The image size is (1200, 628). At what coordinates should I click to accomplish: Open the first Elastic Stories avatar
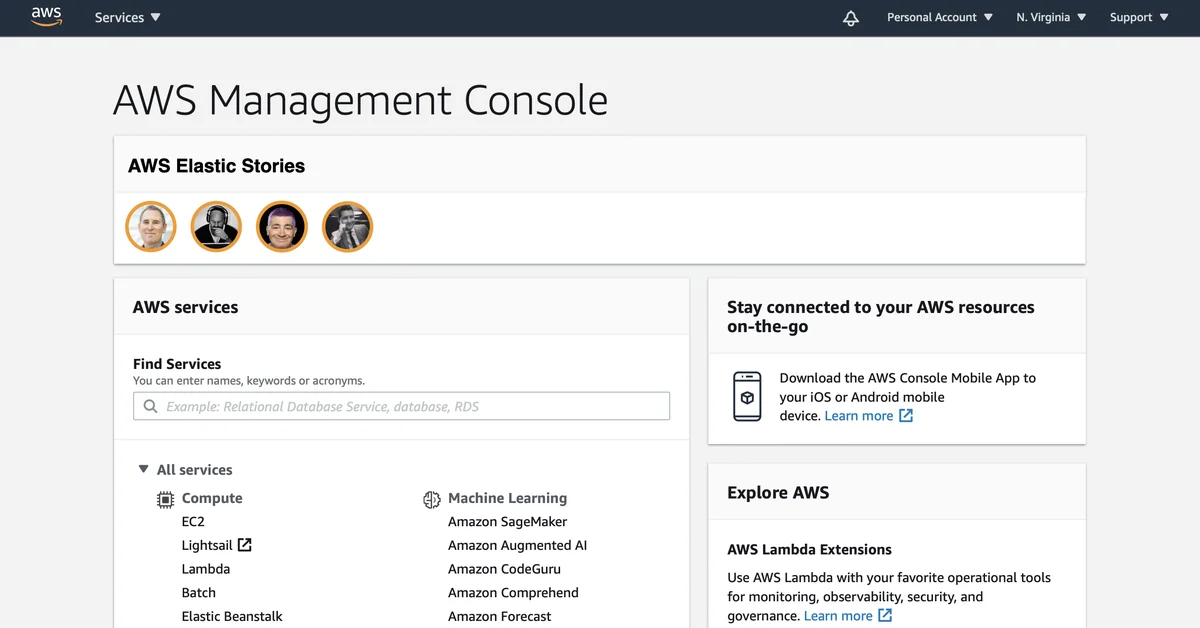click(151, 227)
